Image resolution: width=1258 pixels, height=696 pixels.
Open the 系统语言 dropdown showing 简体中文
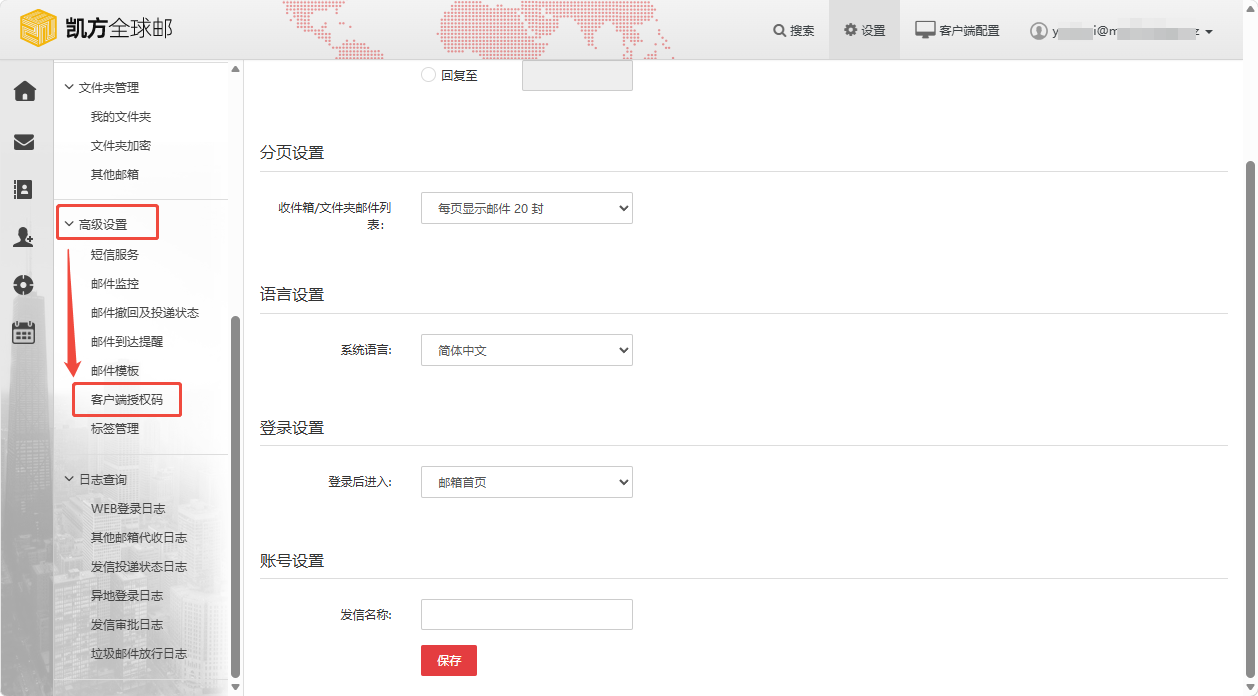click(527, 350)
